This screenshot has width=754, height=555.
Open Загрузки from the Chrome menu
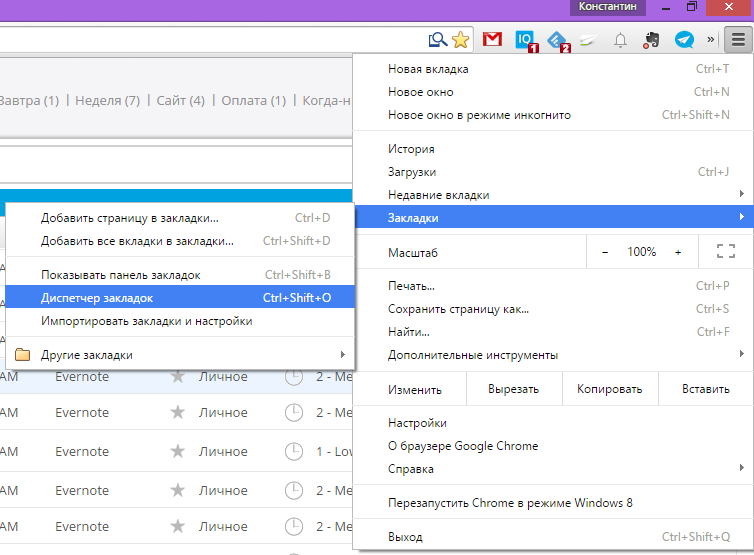(x=553, y=172)
